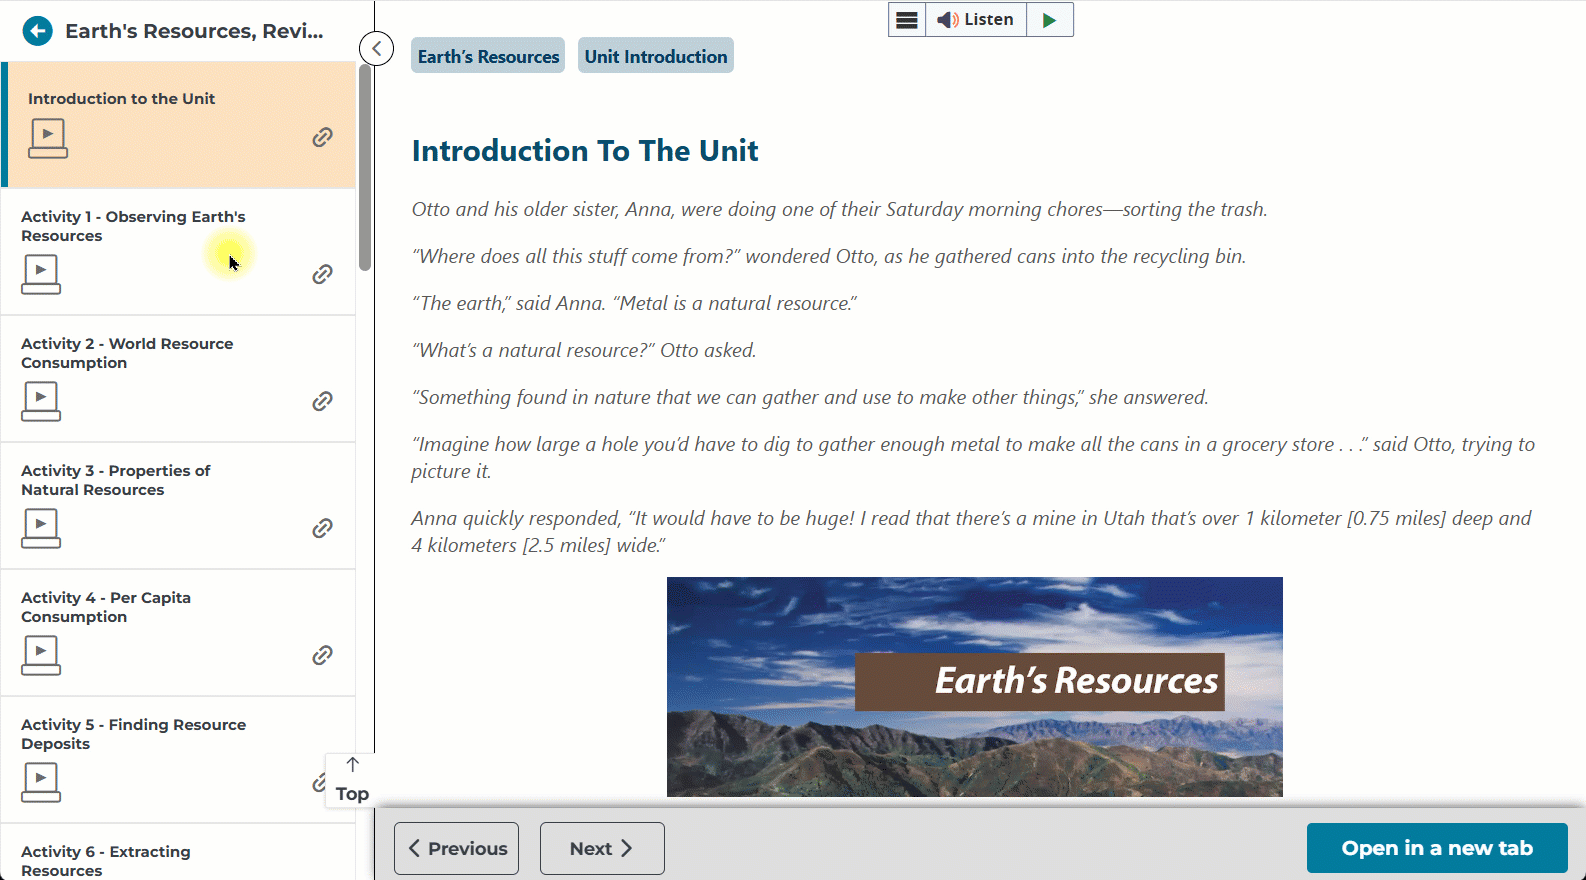Image resolution: width=1586 pixels, height=880 pixels.
Task: Open Activity 2 presentation icon
Action: tap(41, 402)
